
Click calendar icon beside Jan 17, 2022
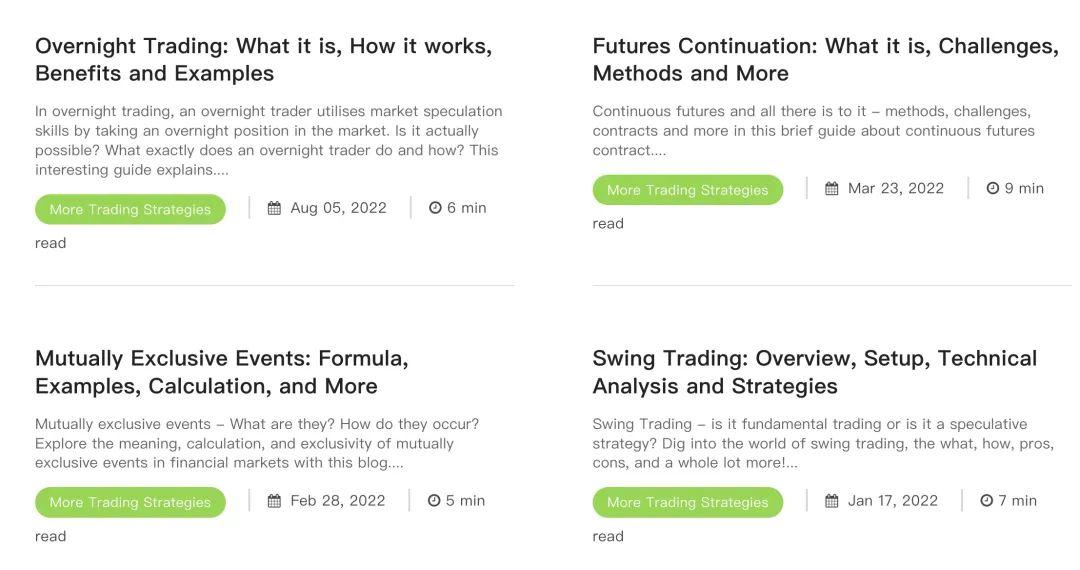tap(832, 501)
